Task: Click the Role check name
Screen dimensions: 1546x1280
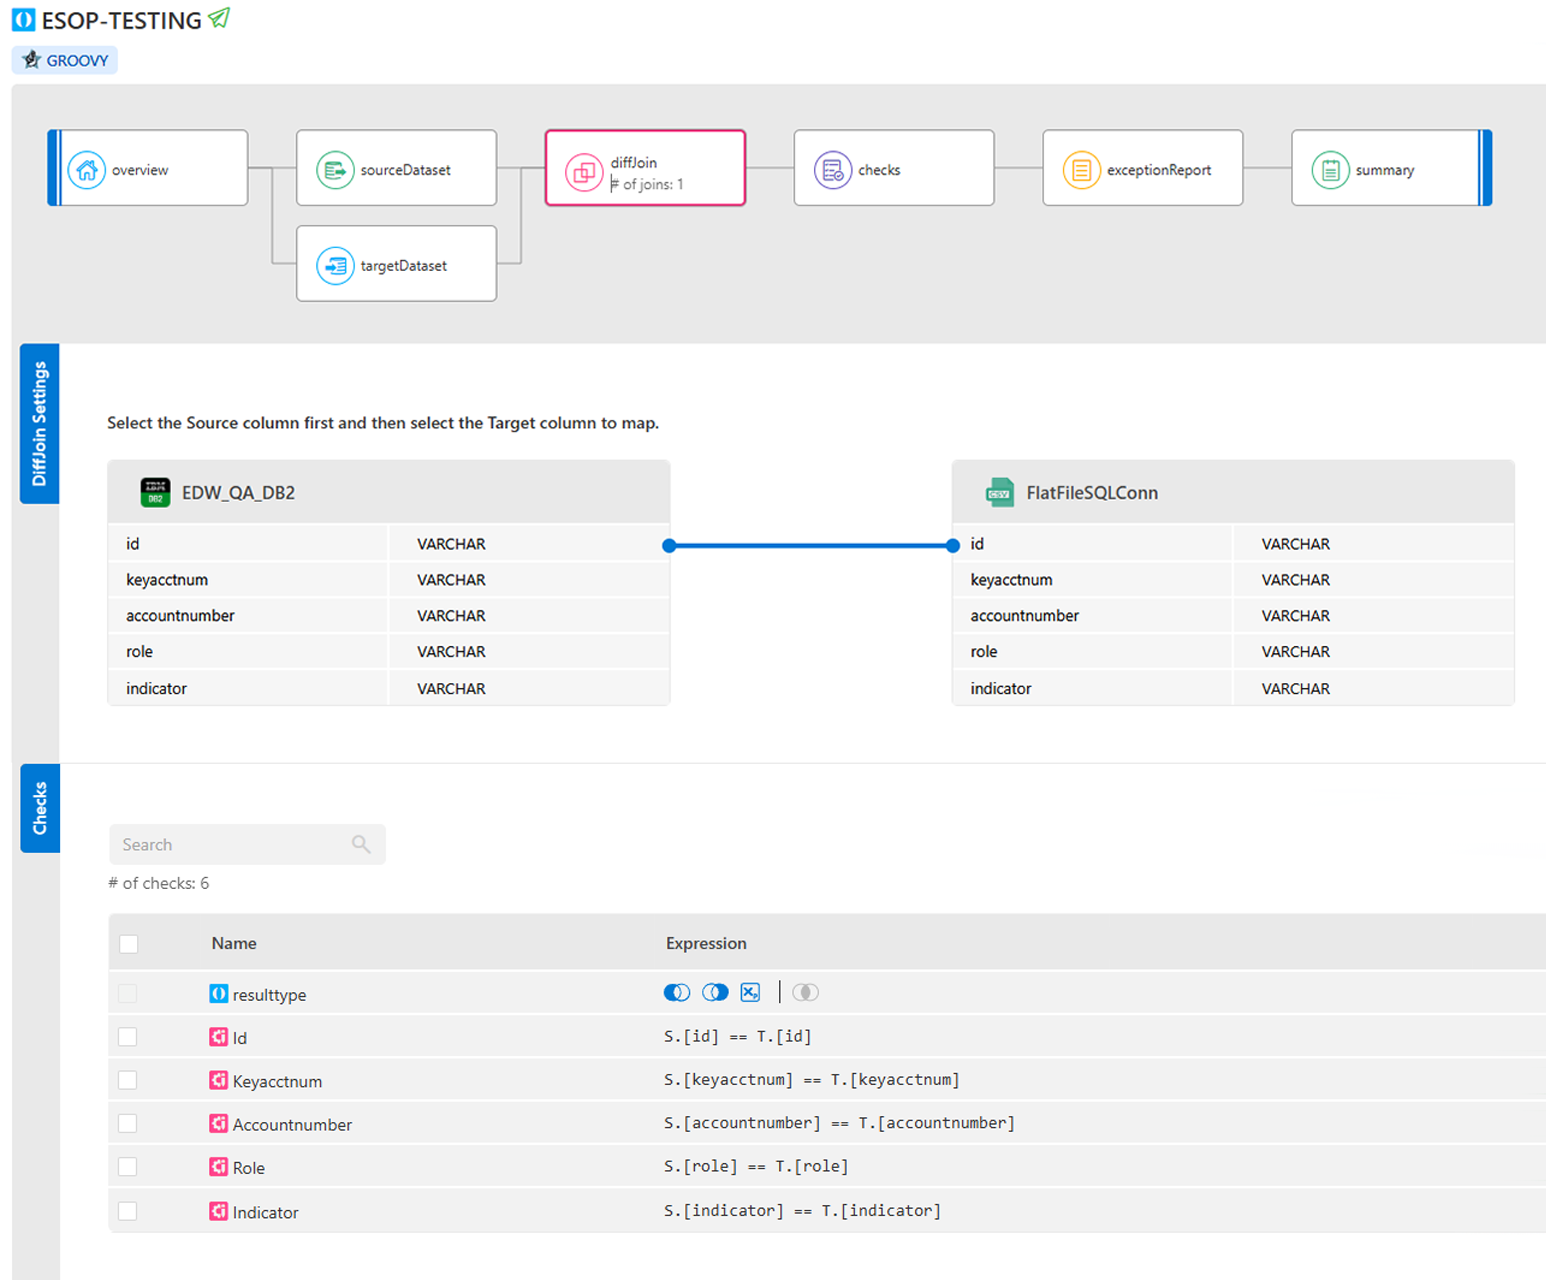Action: (x=248, y=1168)
